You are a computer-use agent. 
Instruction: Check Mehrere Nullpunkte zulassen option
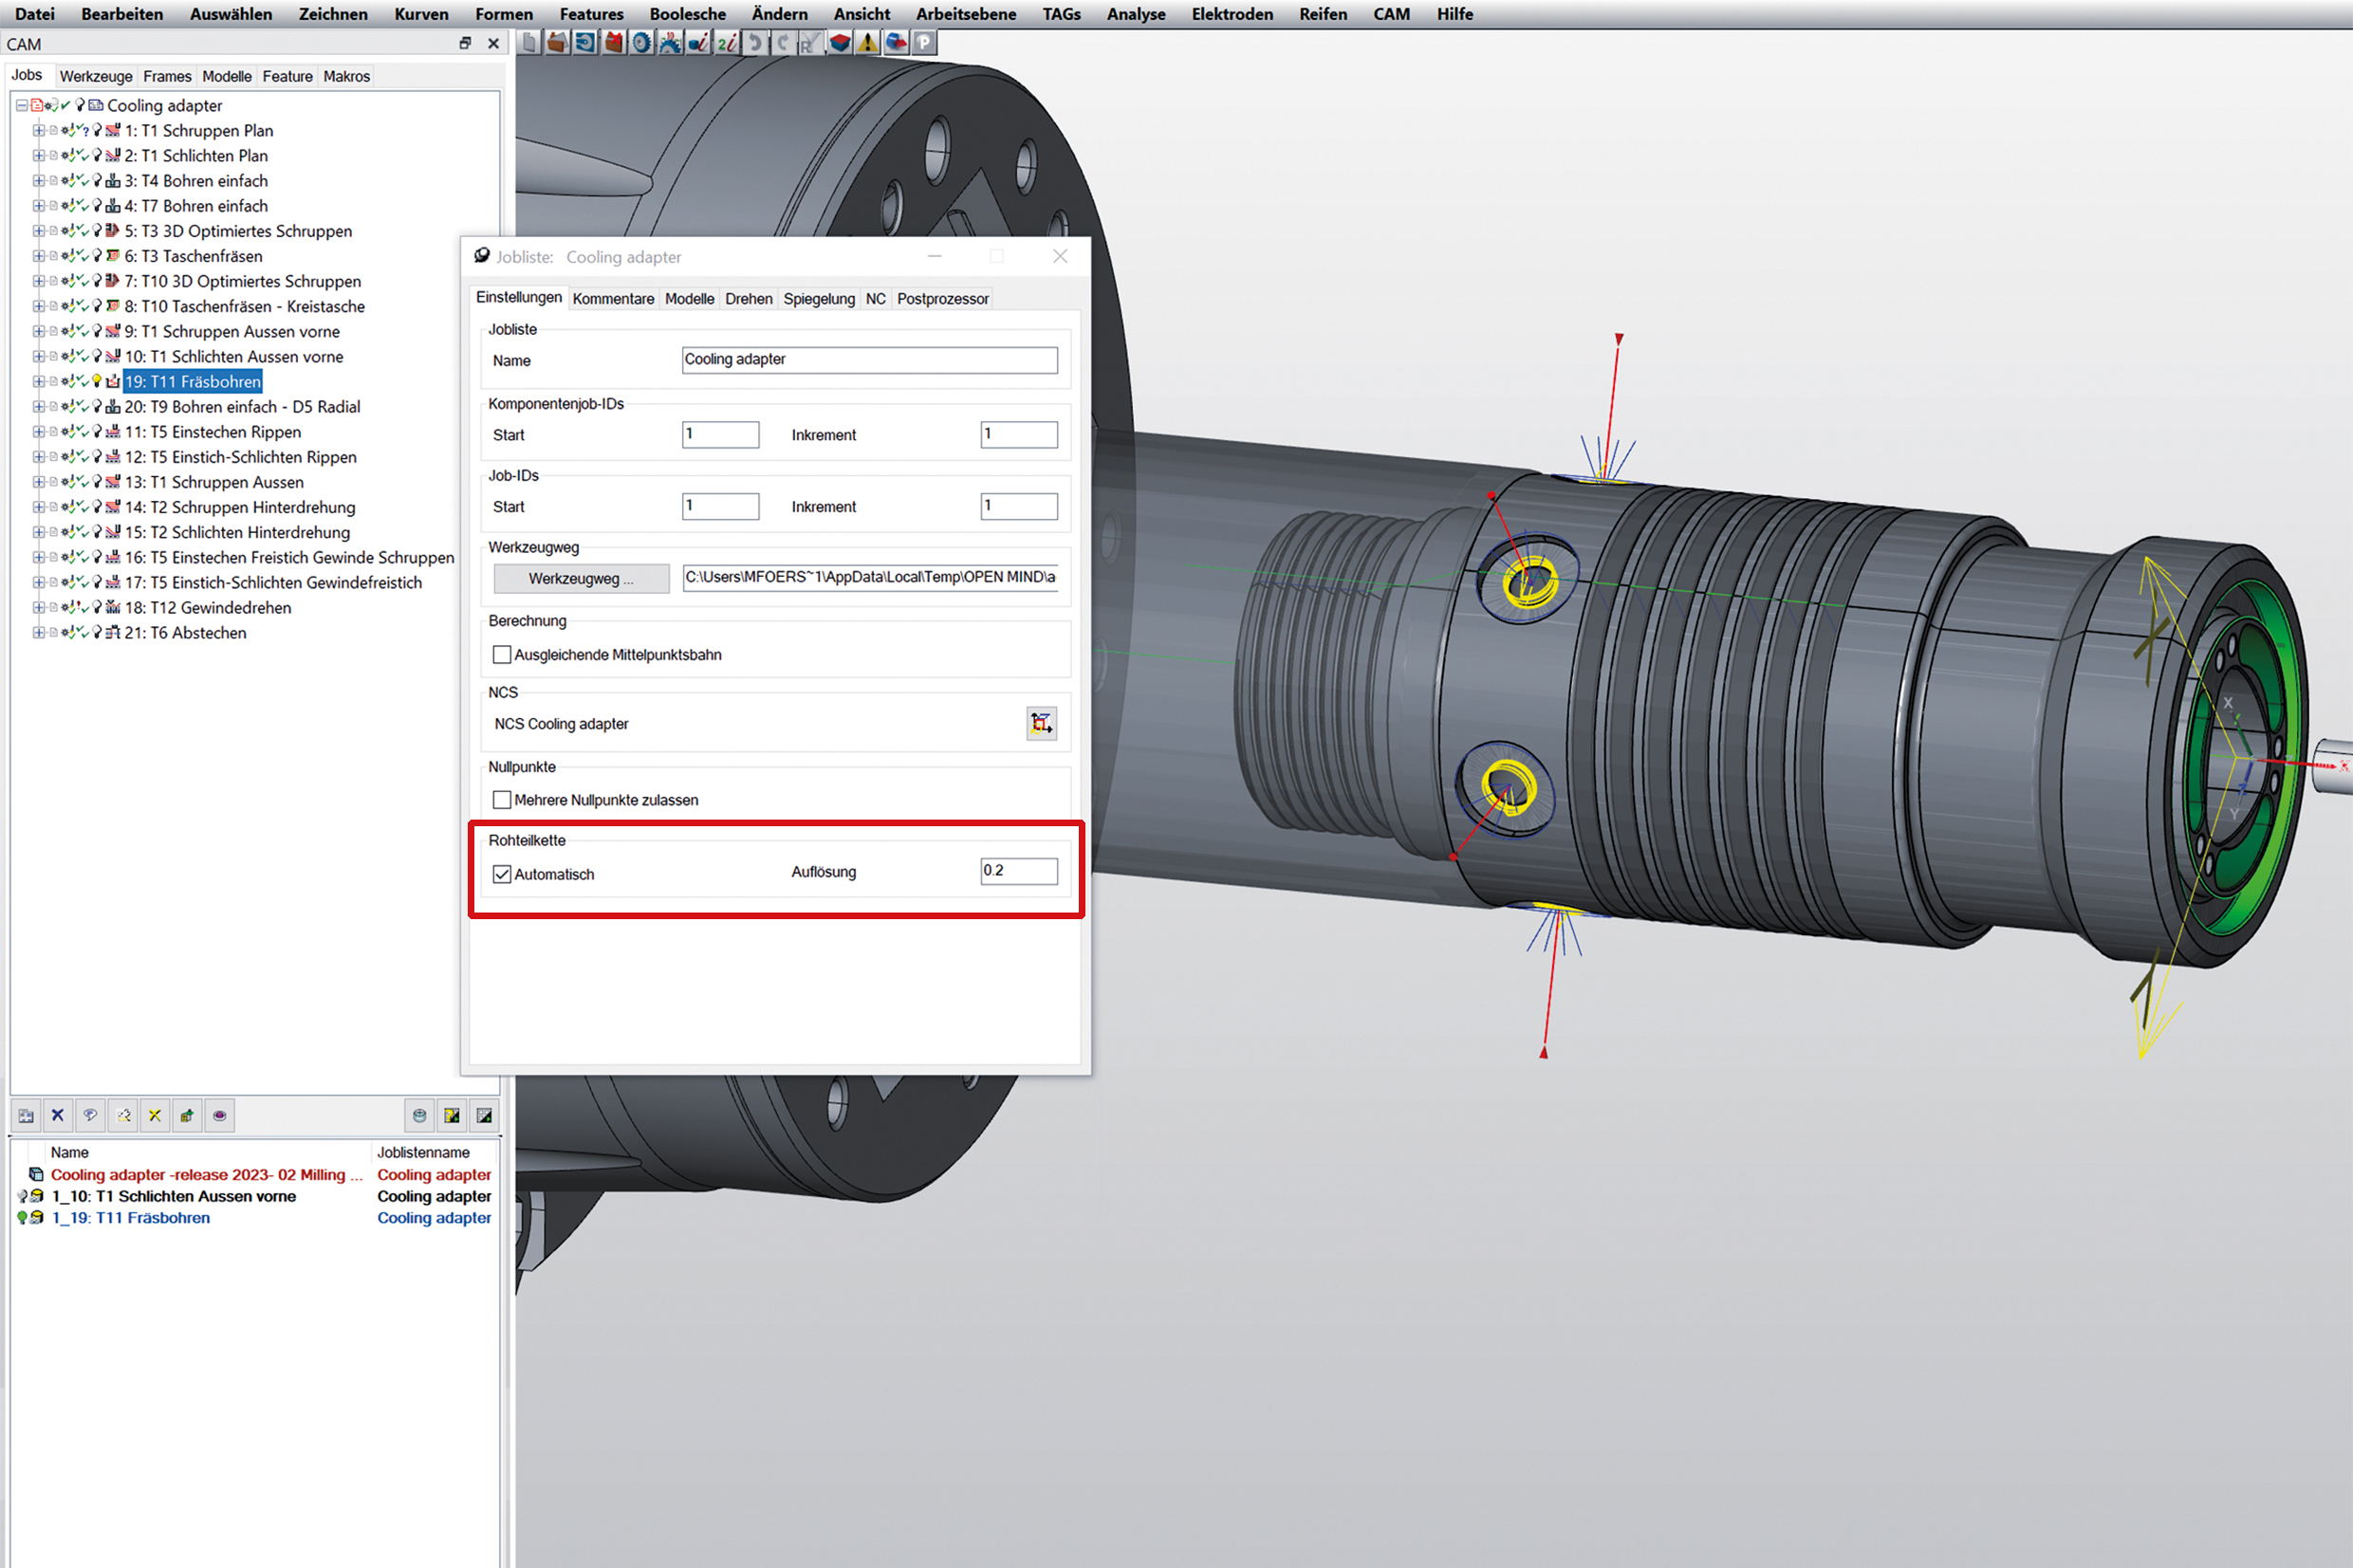click(x=502, y=800)
